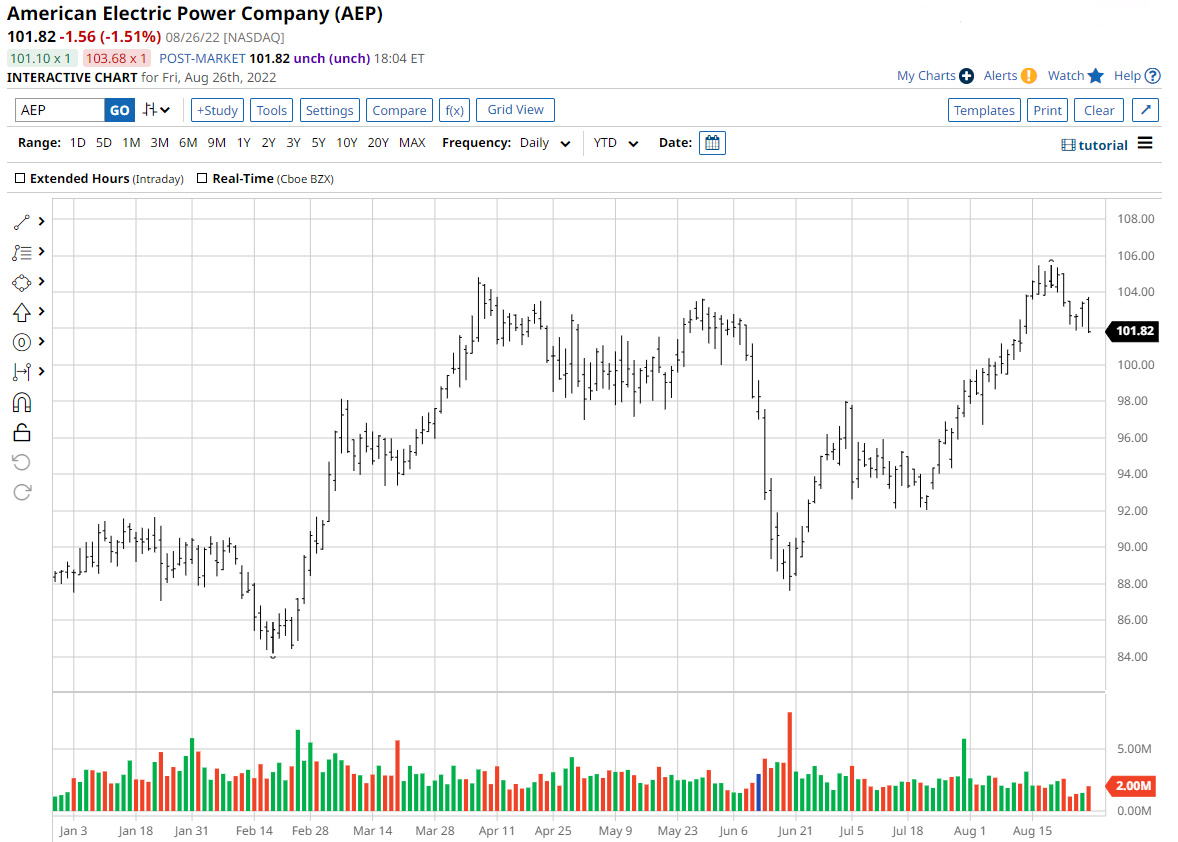Click the 101.82 current price marker
The height and width of the screenshot is (842, 1178).
click(1133, 330)
